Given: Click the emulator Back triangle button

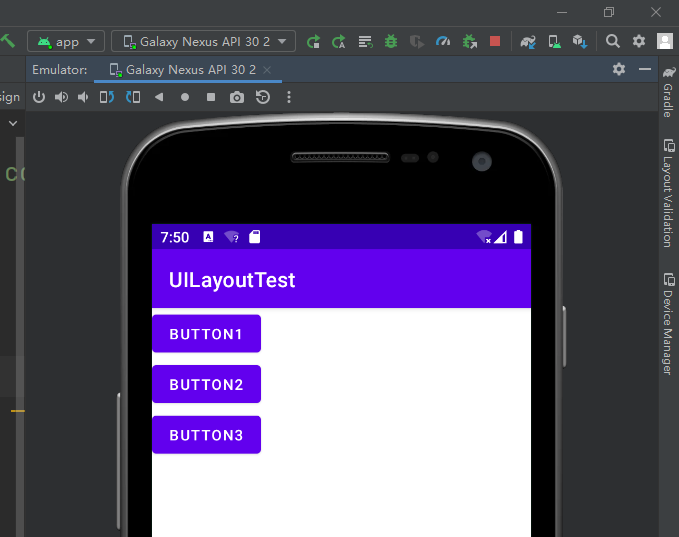Looking at the screenshot, I should coord(159,97).
